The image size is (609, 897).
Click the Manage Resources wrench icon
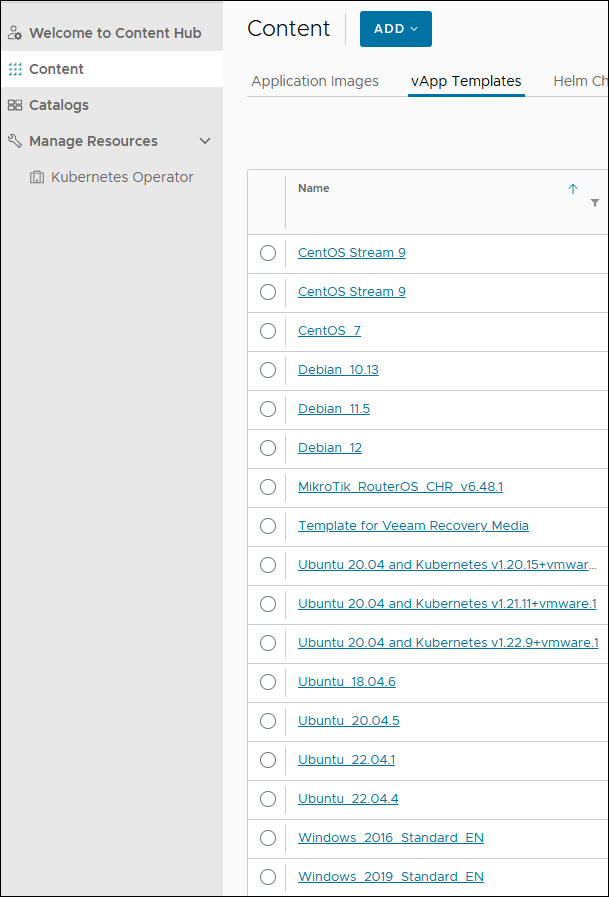point(14,141)
